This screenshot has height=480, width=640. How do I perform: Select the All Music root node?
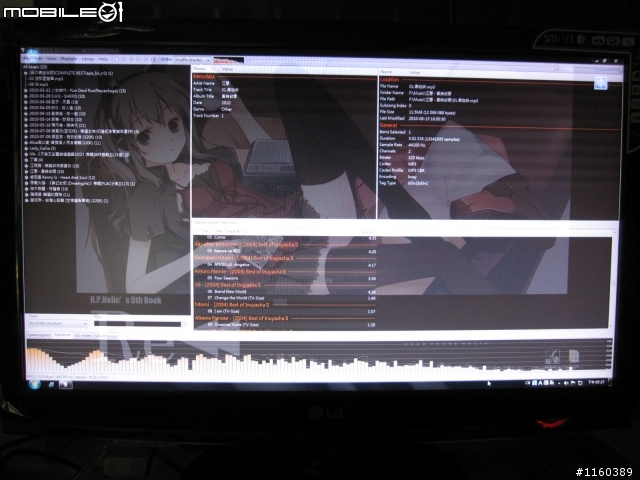click(x=35, y=67)
